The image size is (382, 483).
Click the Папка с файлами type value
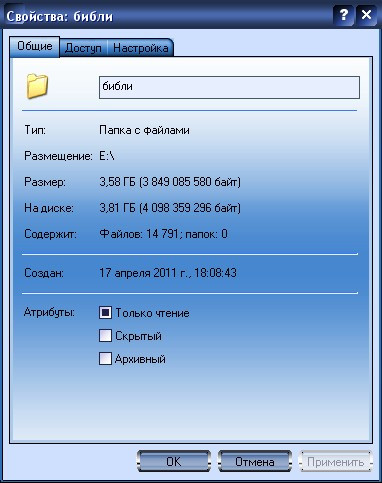point(144,130)
